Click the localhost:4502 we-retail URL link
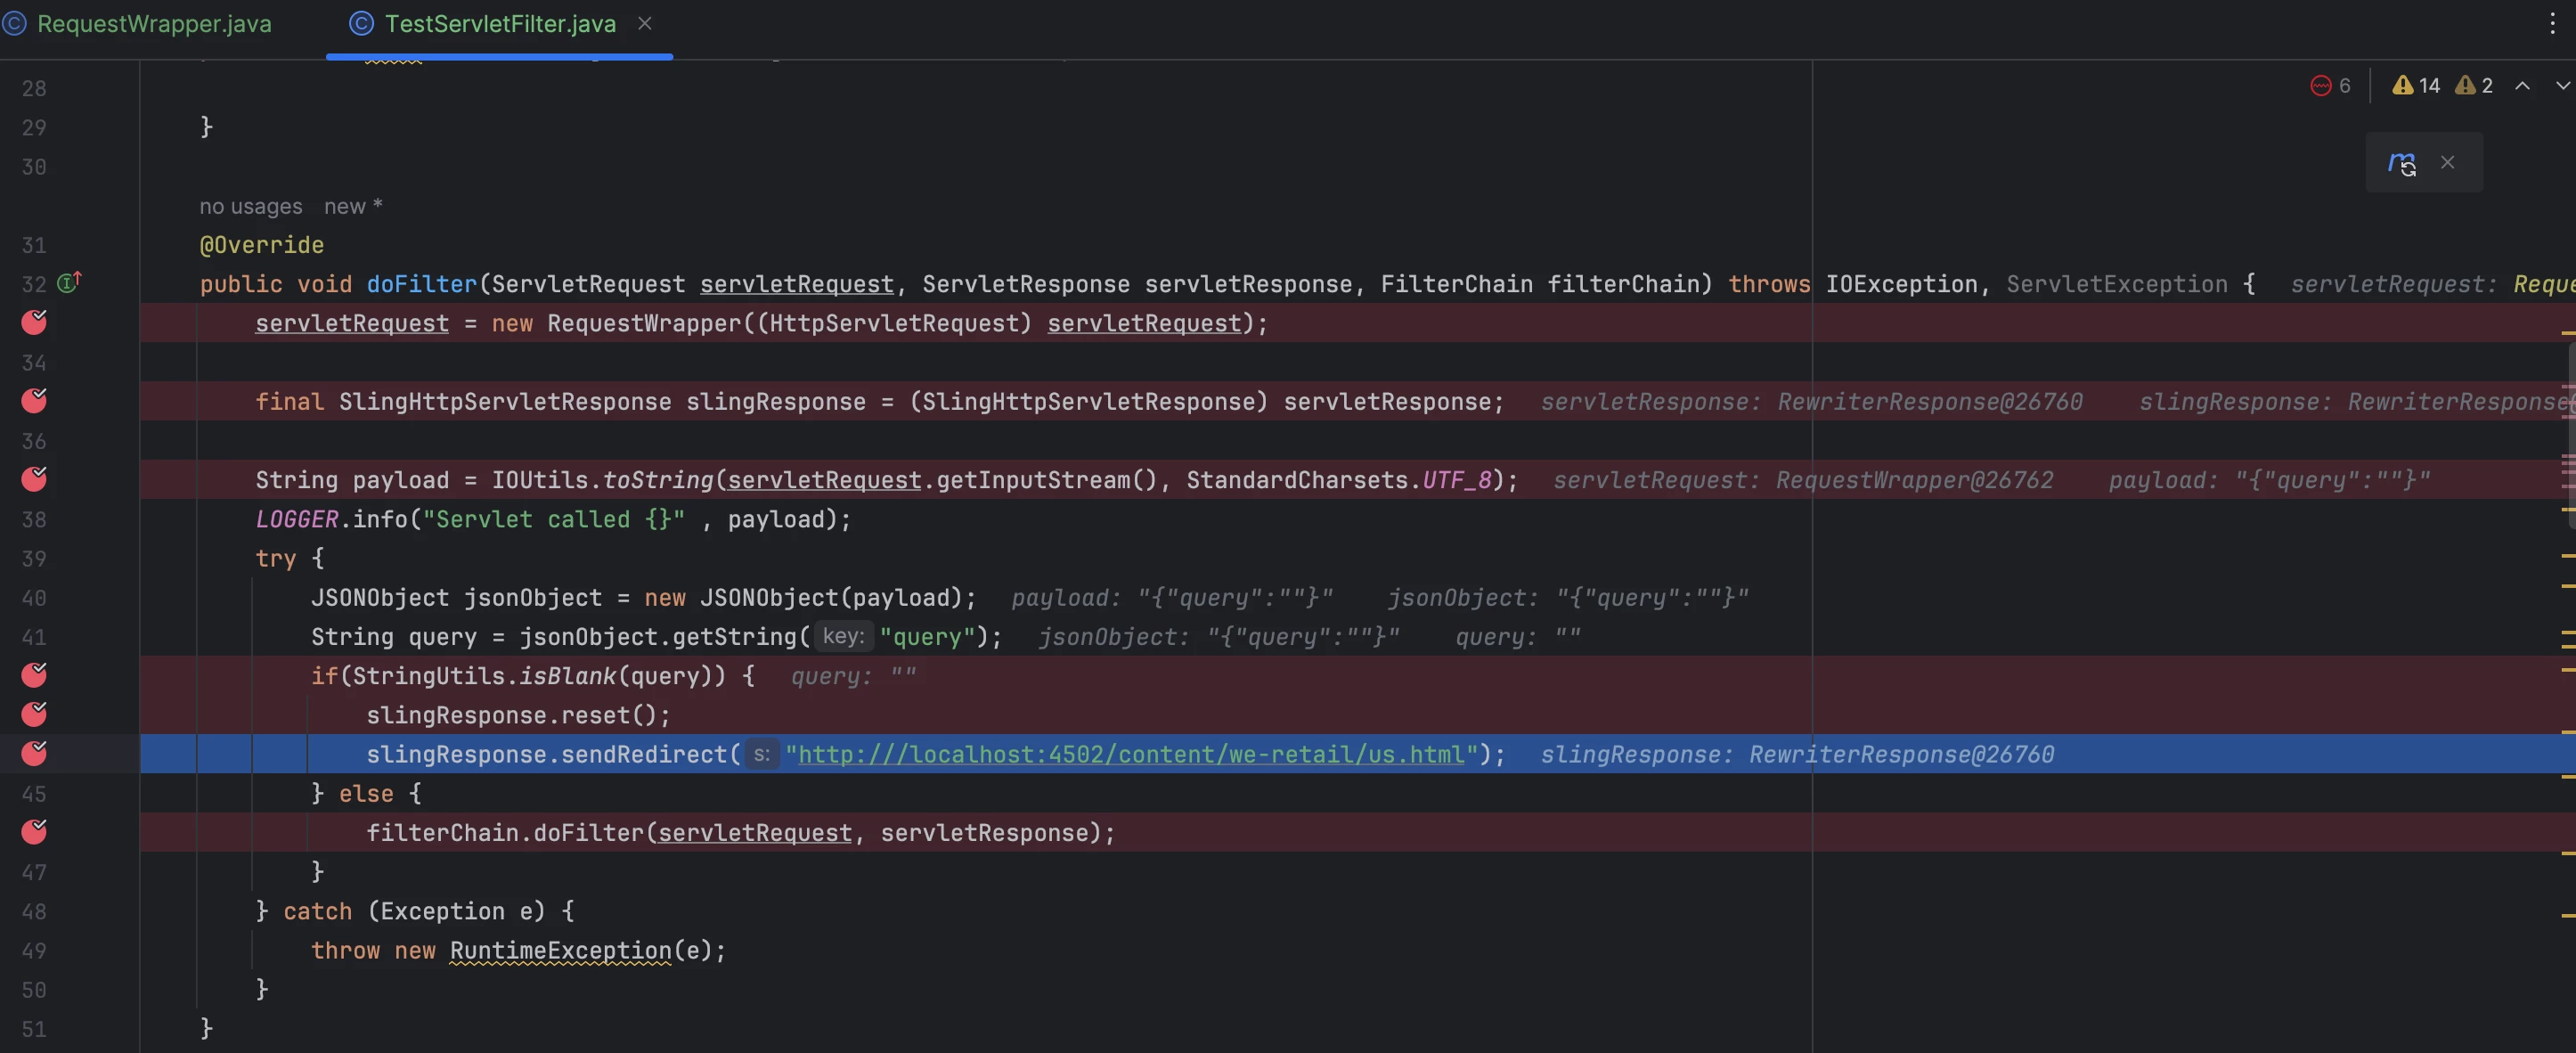The image size is (2576, 1053). [1130, 754]
